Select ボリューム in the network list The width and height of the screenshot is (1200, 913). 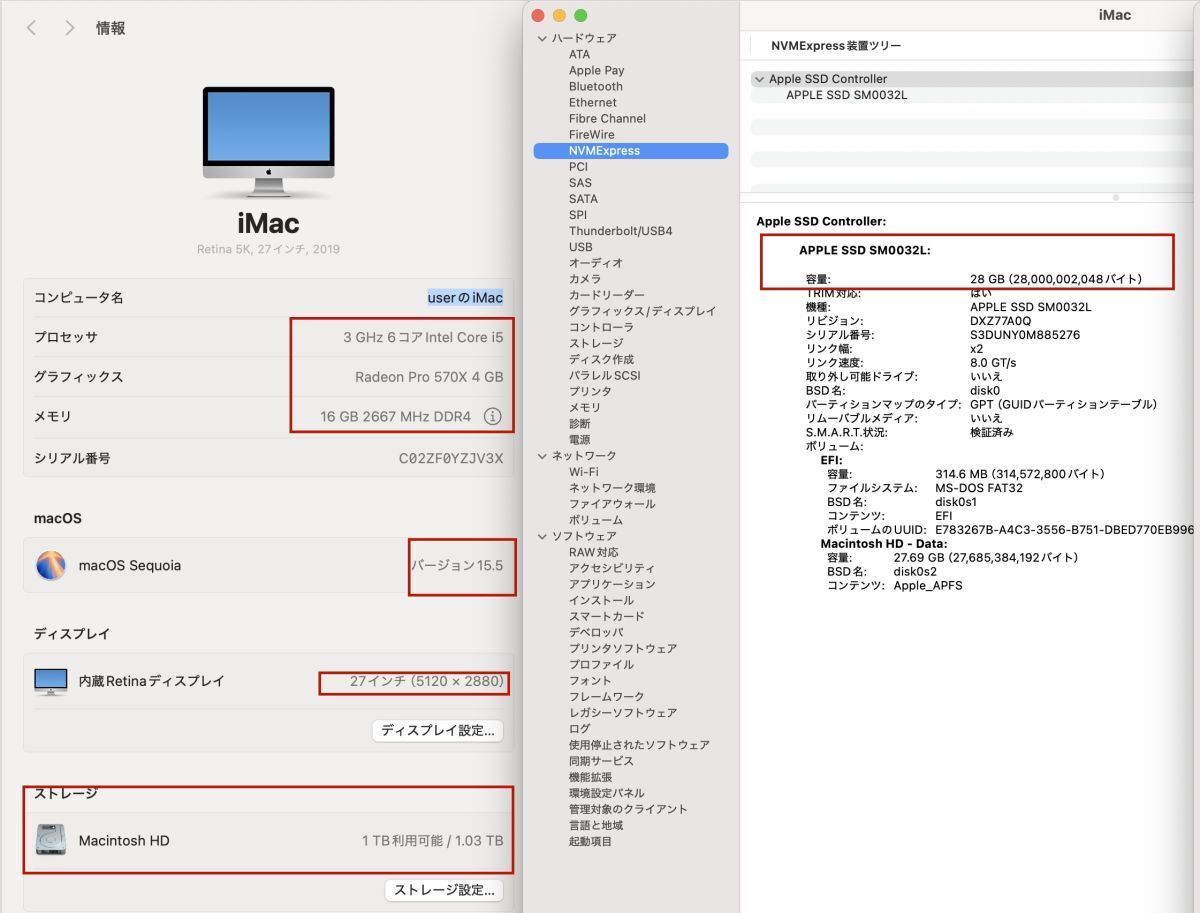pyautogui.click(x=596, y=519)
